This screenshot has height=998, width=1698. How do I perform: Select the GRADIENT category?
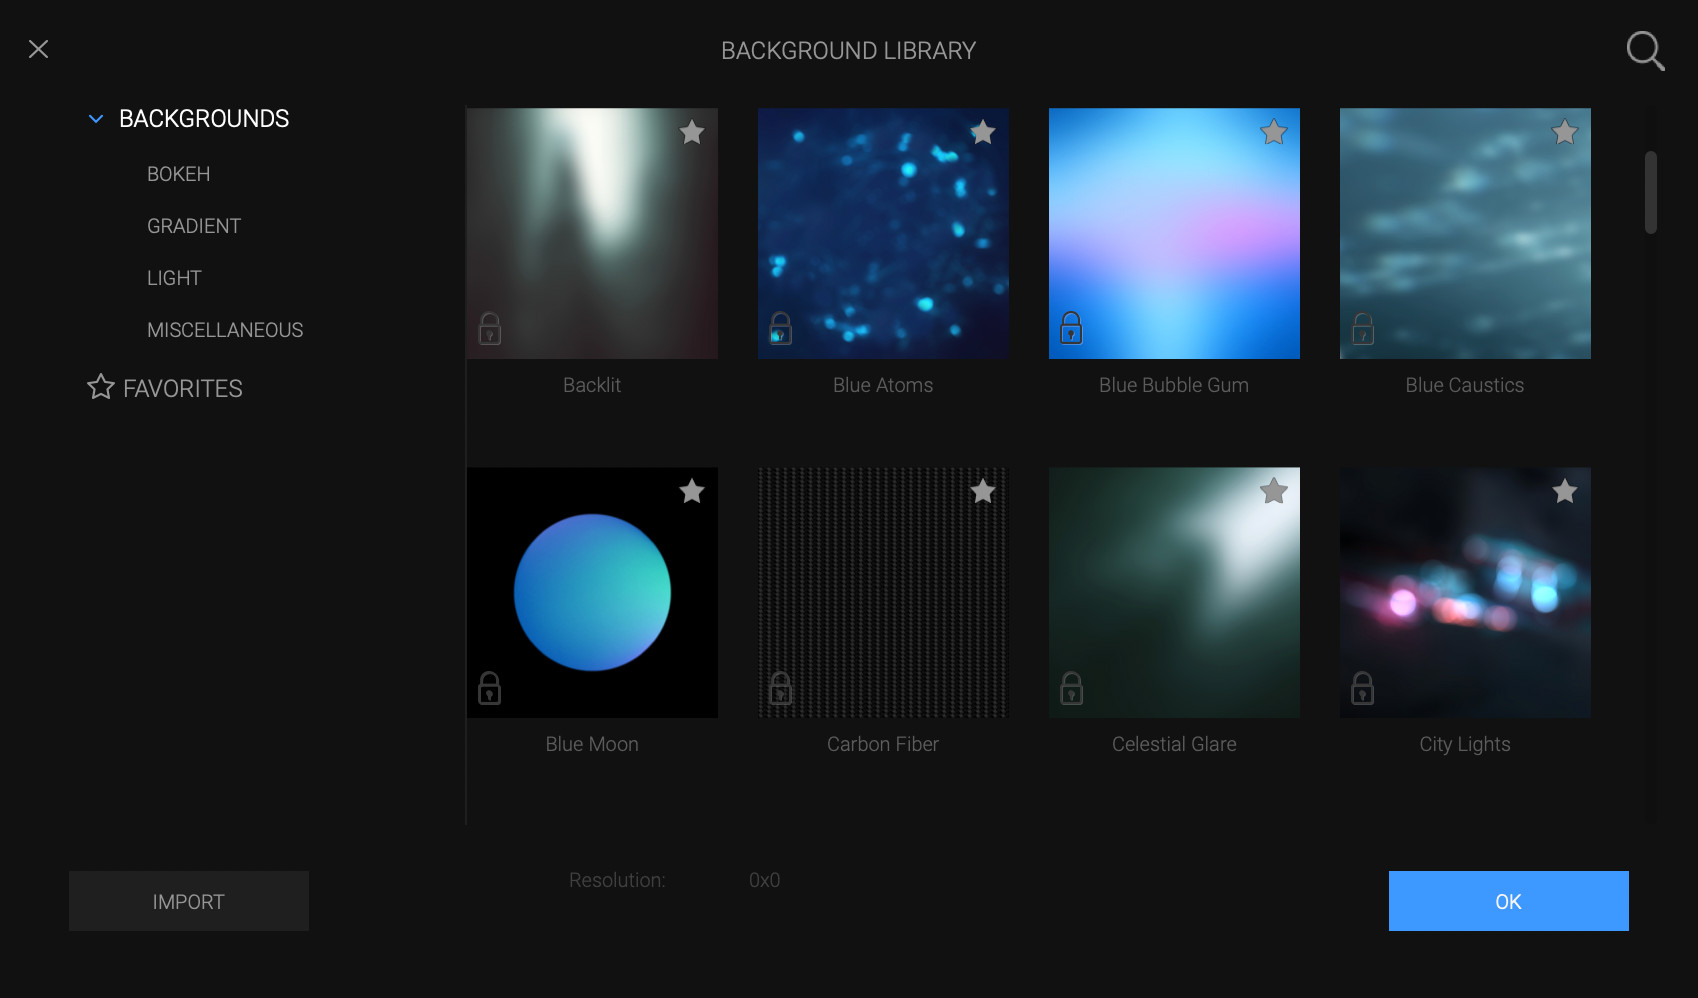194,226
